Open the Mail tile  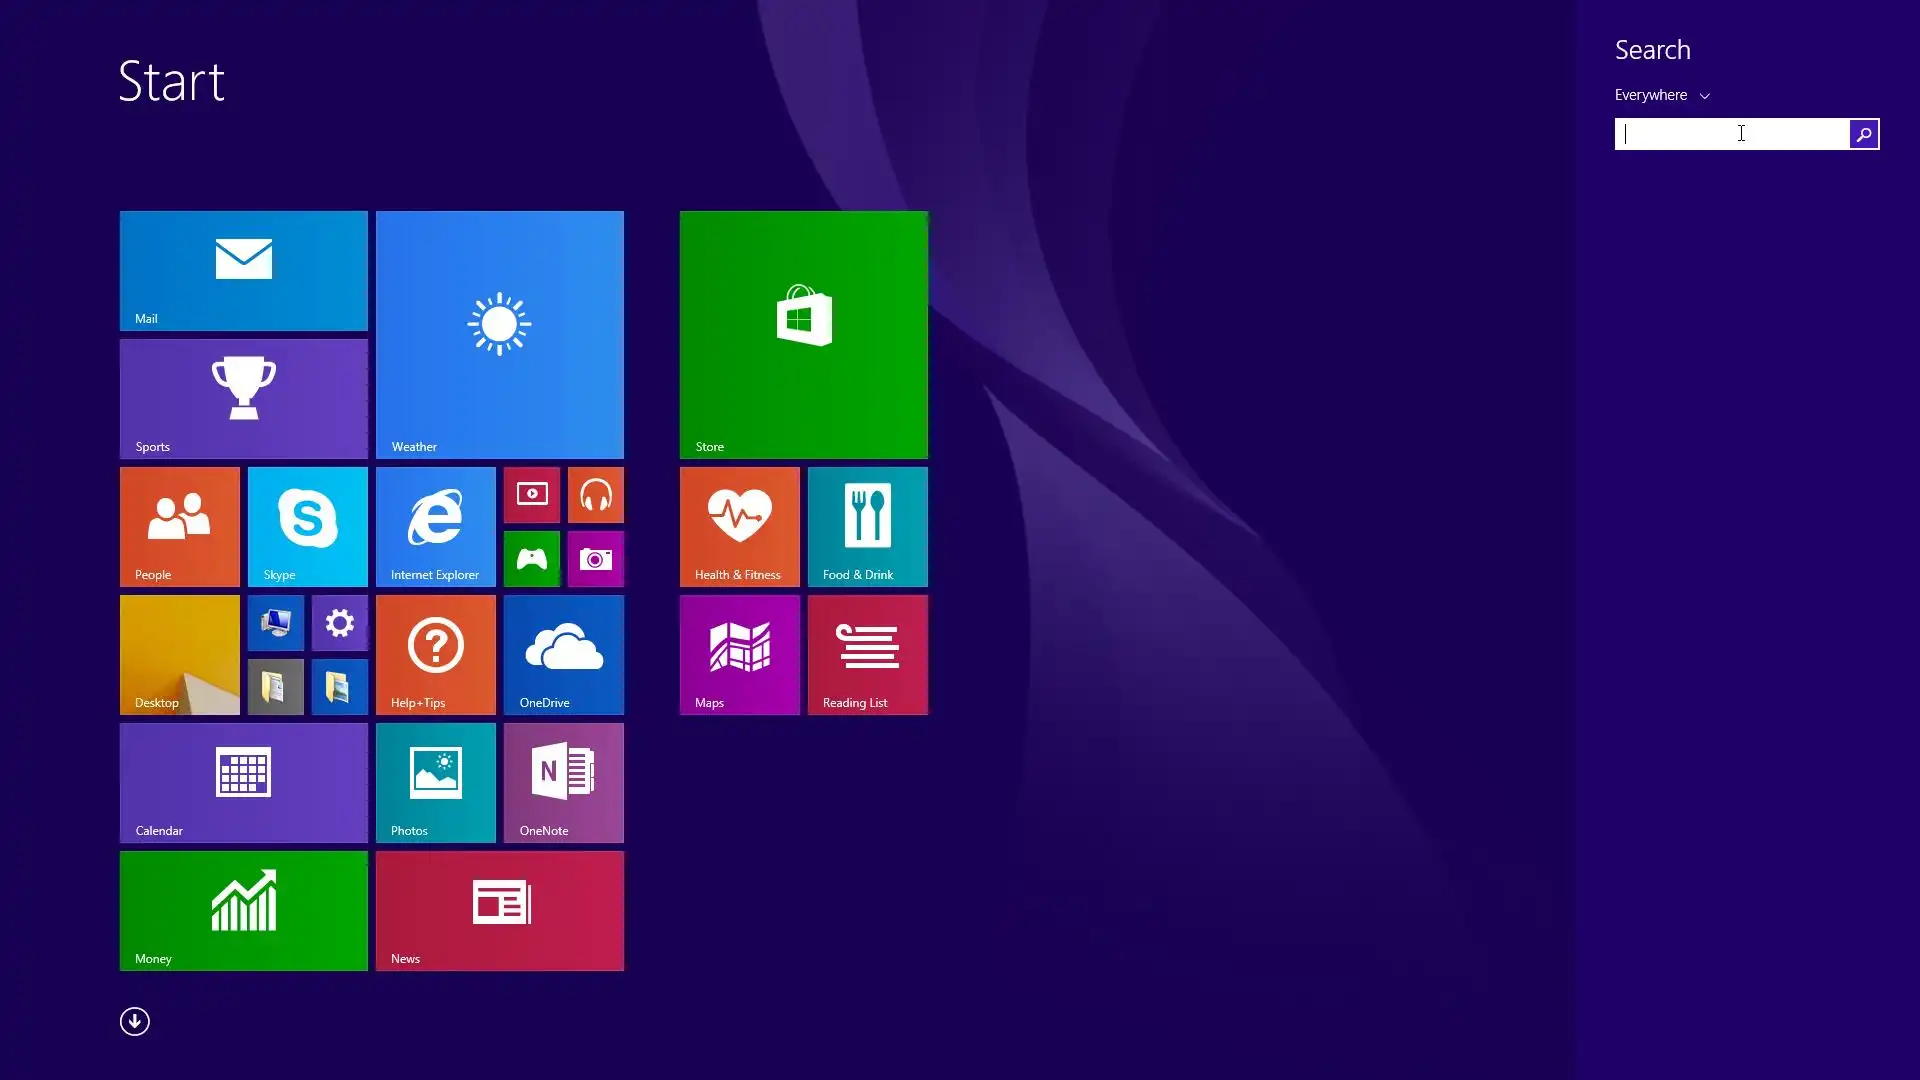pyautogui.click(x=243, y=270)
